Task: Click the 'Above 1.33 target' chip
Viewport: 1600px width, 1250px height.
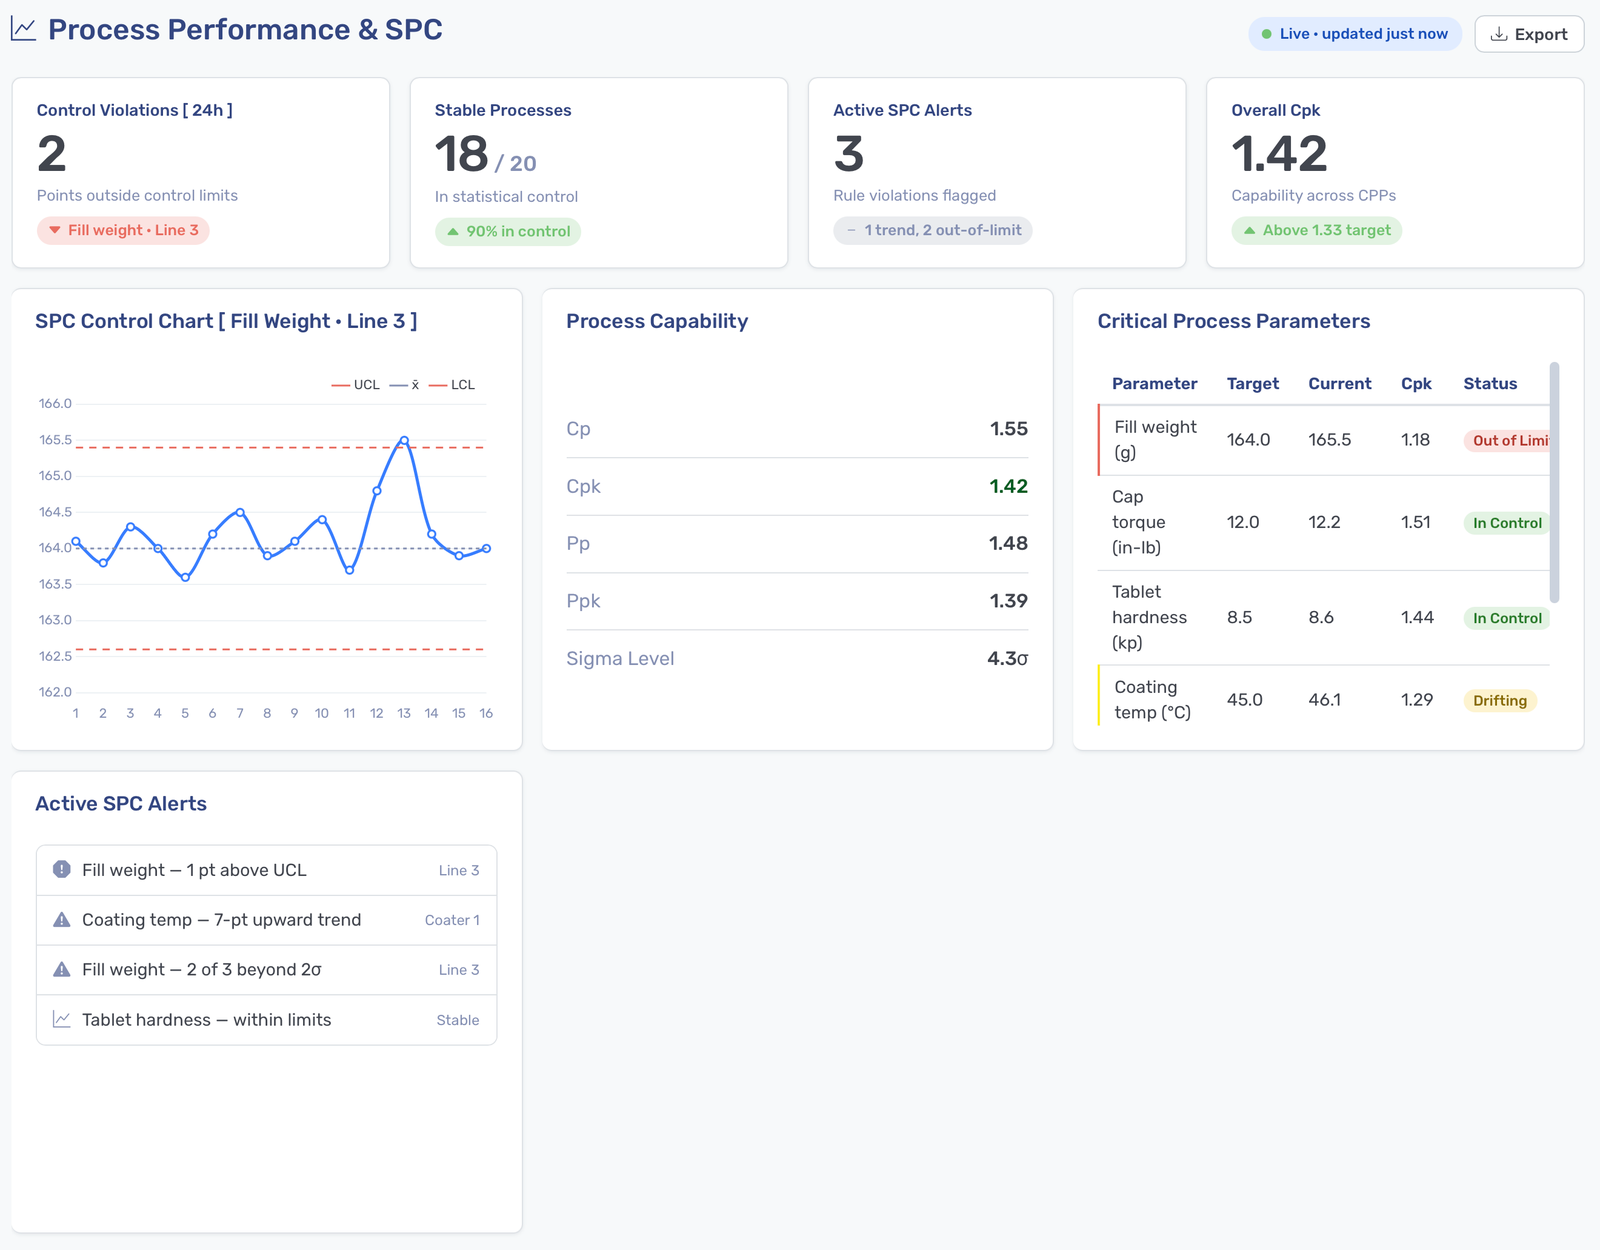Action: tap(1316, 230)
